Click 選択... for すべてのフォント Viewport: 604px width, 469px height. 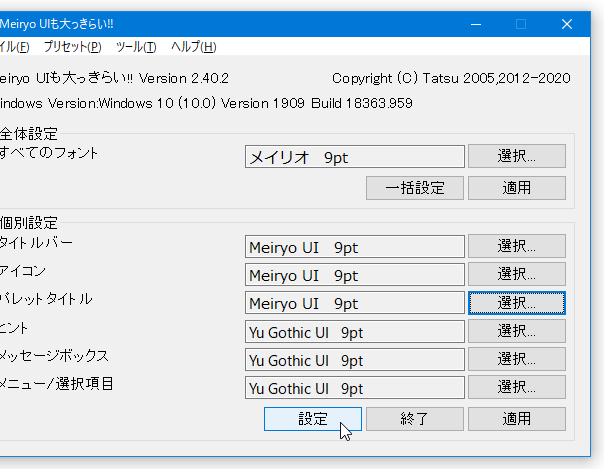pyautogui.click(x=517, y=156)
